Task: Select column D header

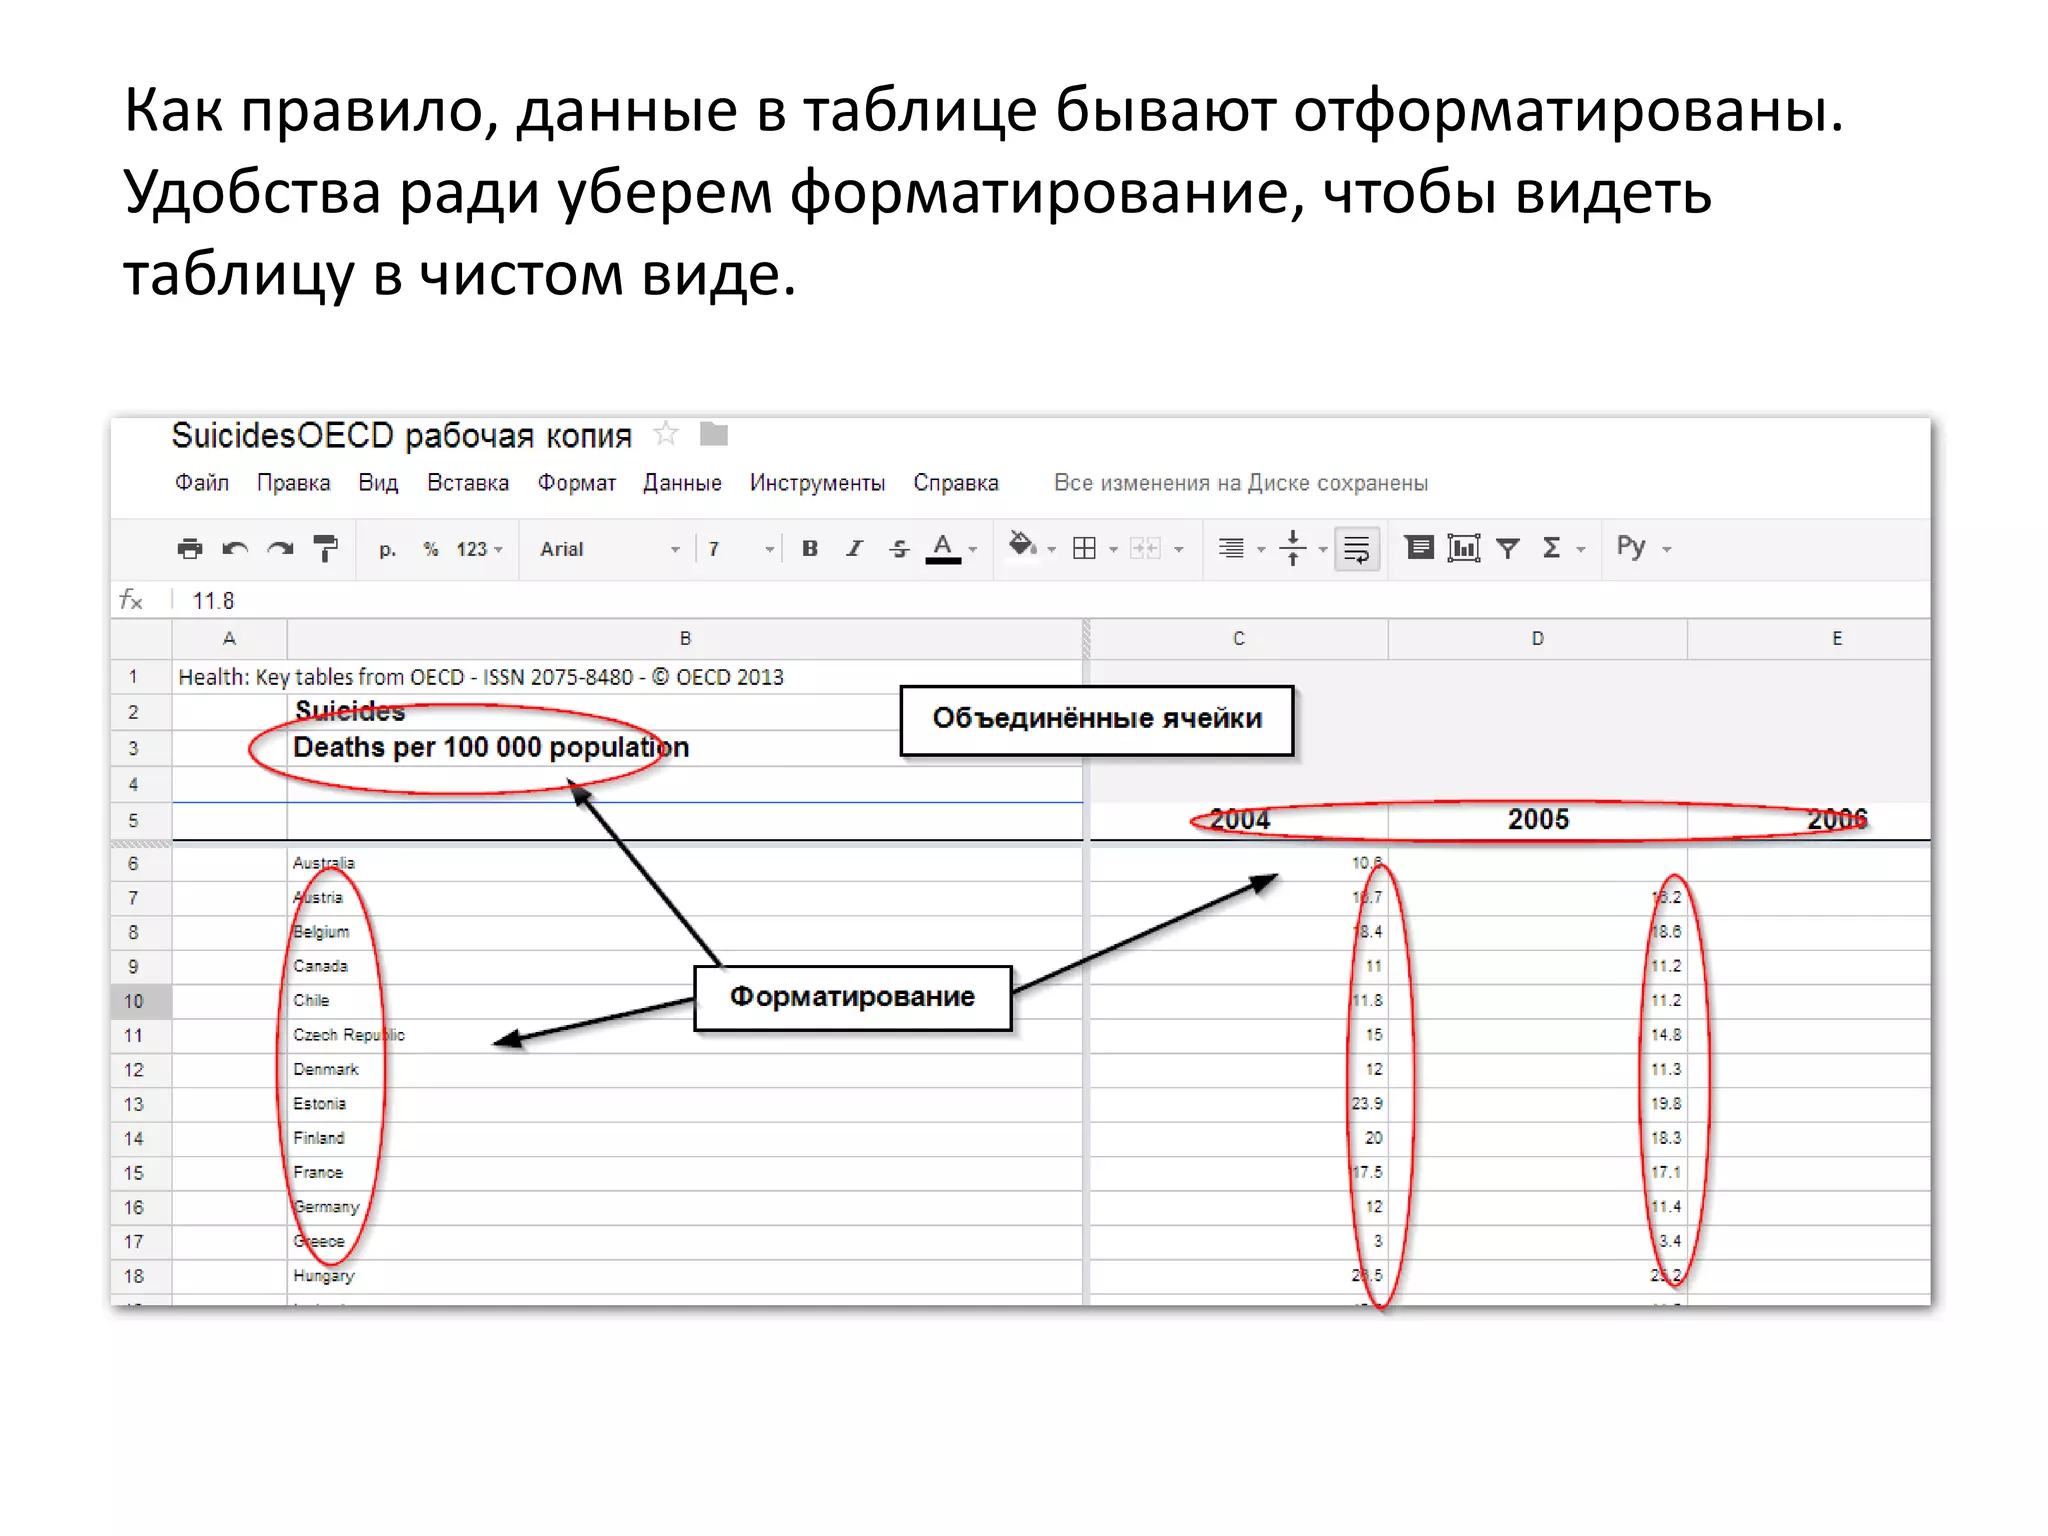Action: click(x=1537, y=639)
